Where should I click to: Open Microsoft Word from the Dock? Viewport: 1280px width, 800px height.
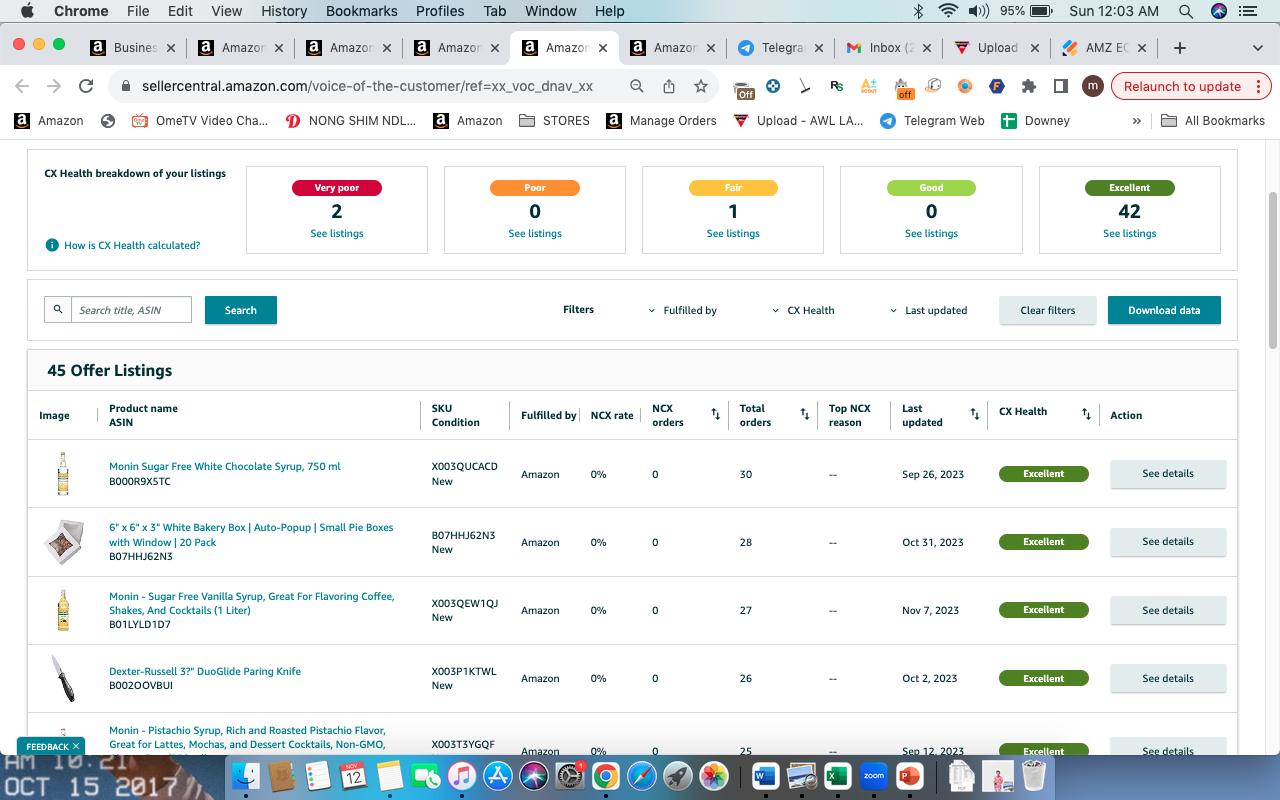tap(765, 775)
